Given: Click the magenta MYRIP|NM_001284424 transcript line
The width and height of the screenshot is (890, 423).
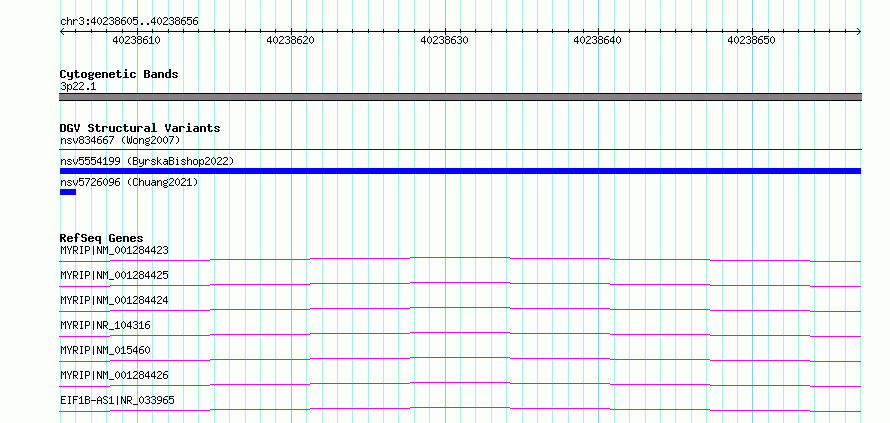Looking at the screenshot, I should click(x=460, y=309).
